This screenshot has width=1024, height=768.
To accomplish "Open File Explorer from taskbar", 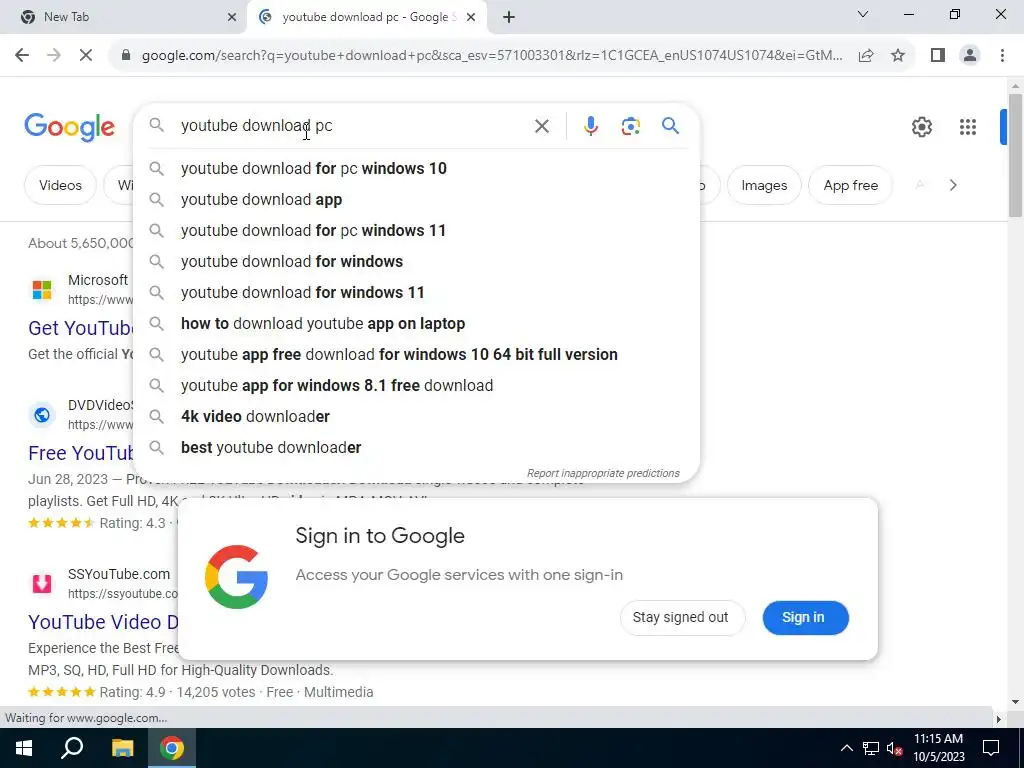I will point(122,748).
